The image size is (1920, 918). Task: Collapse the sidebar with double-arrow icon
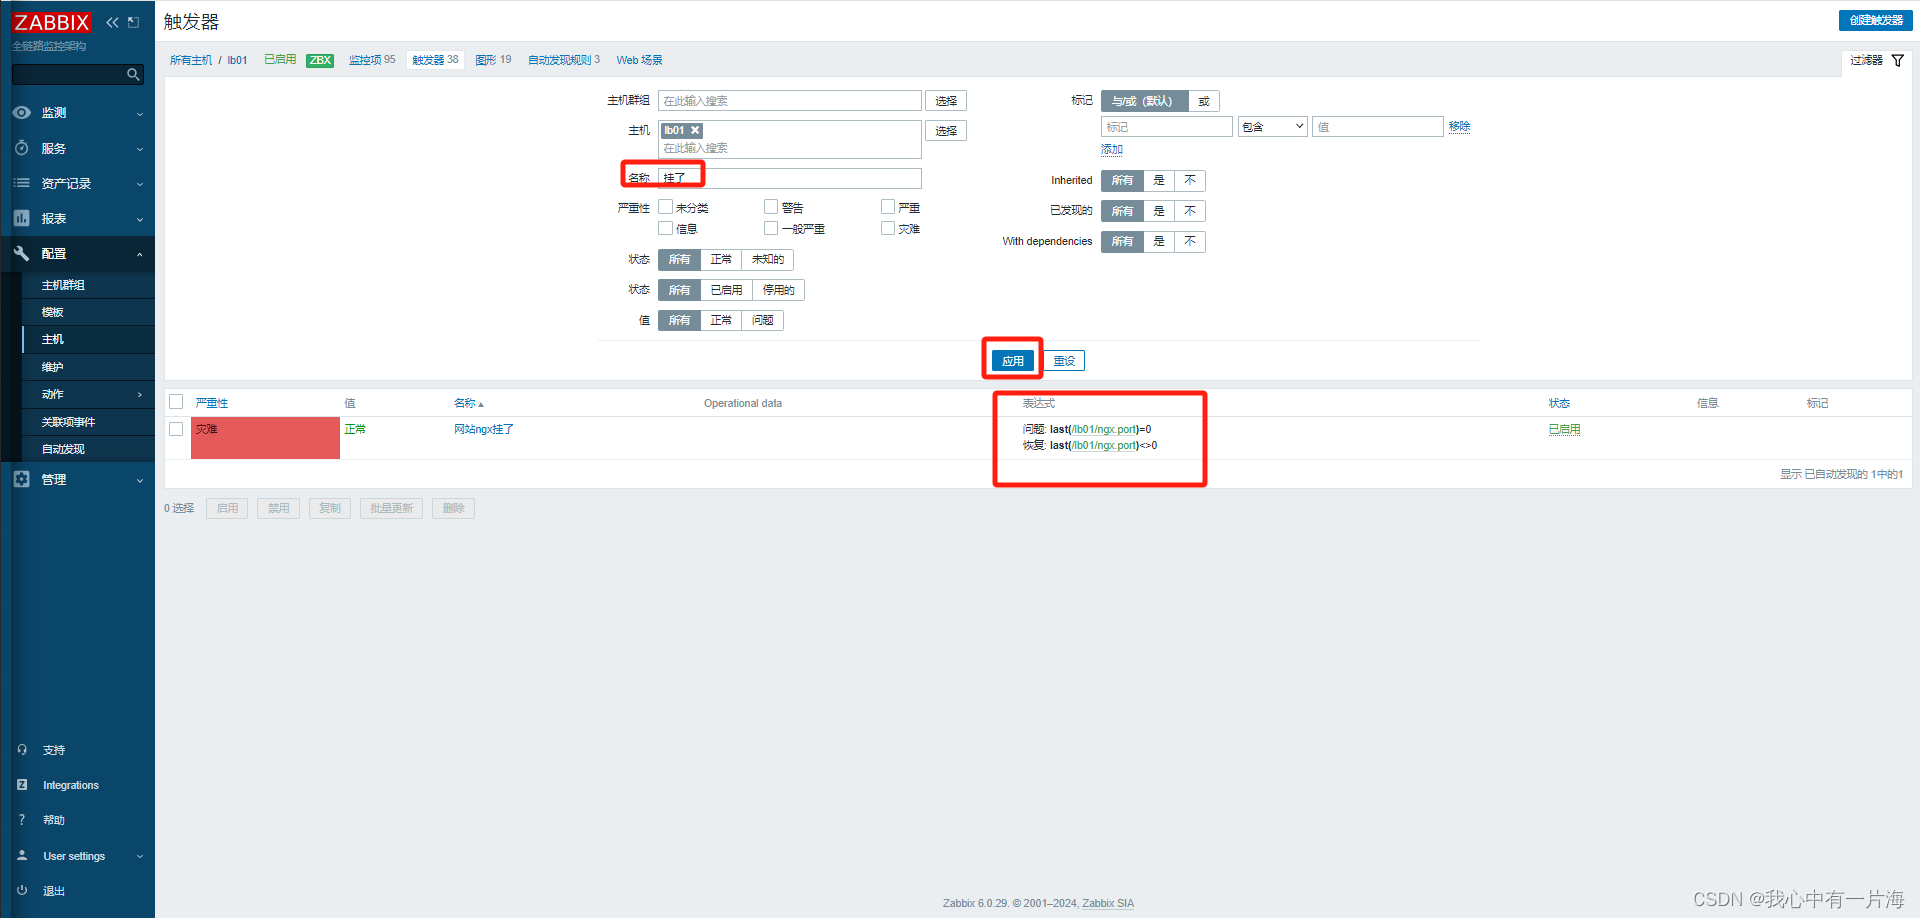click(112, 22)
